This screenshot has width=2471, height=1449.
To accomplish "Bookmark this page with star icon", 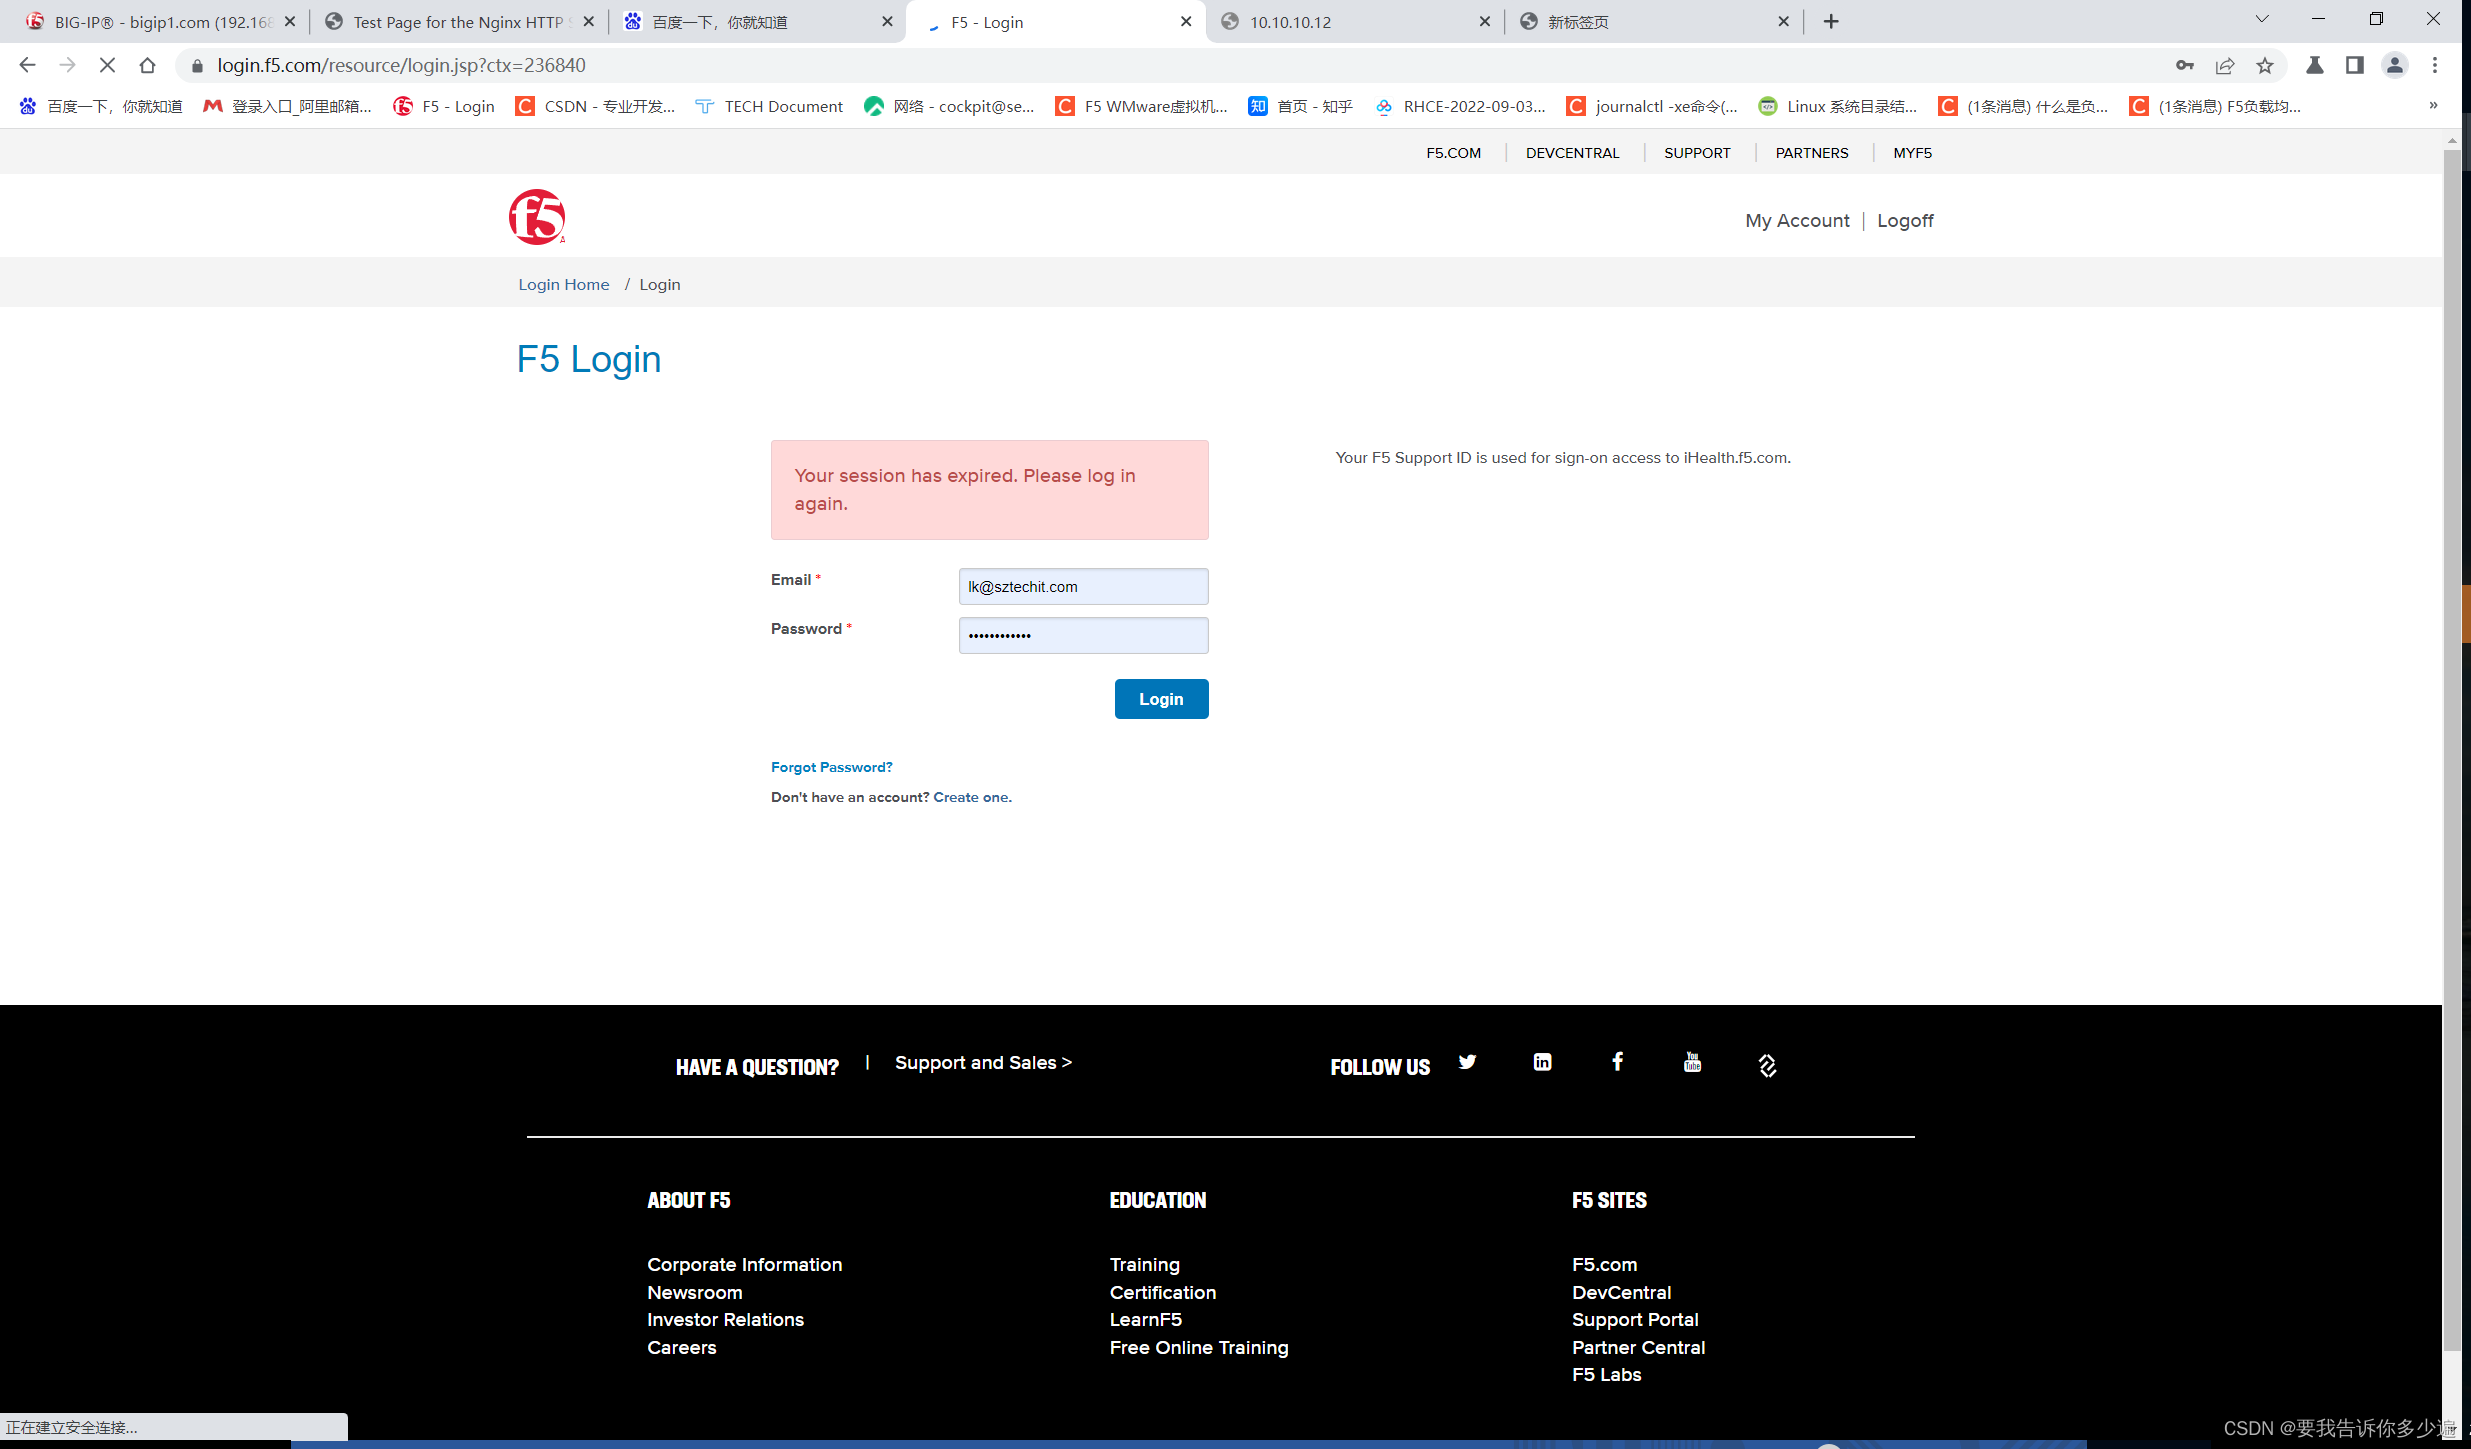I will (x=2265, y=65).
